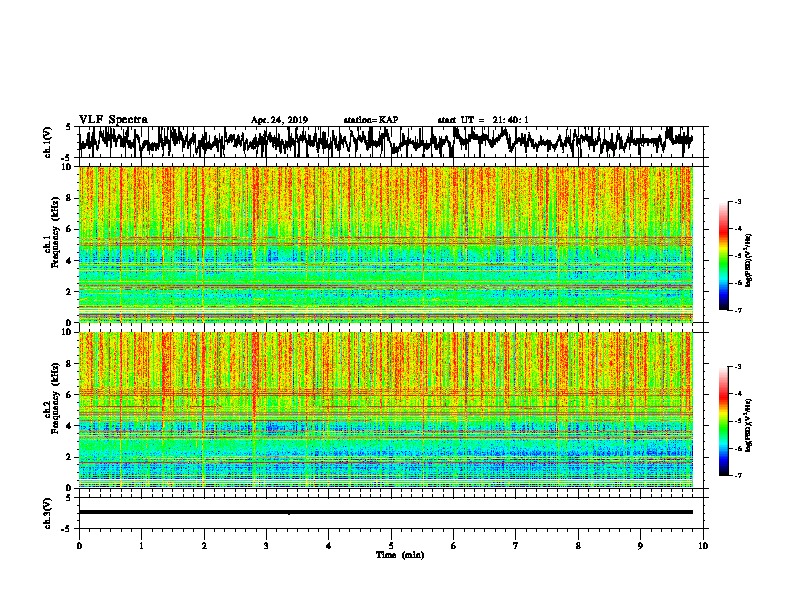Click the 'ch.3(V)' axis label

(48, 513)
